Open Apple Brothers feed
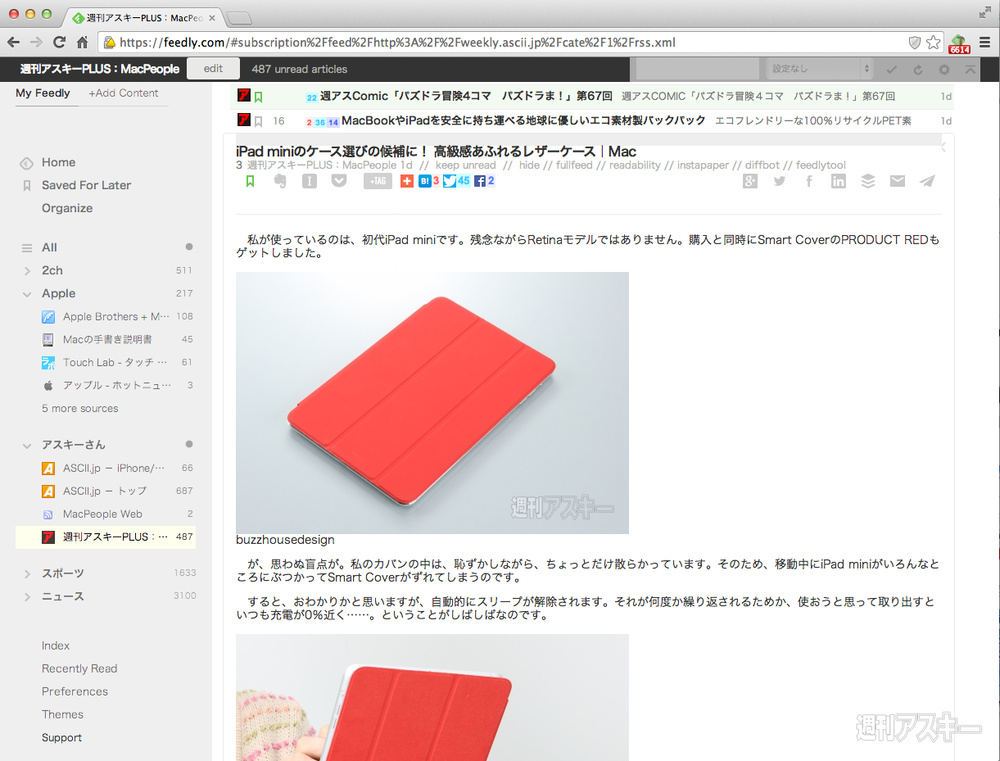The width and height of the screenshot is (1000, 761). pos(116,316)
